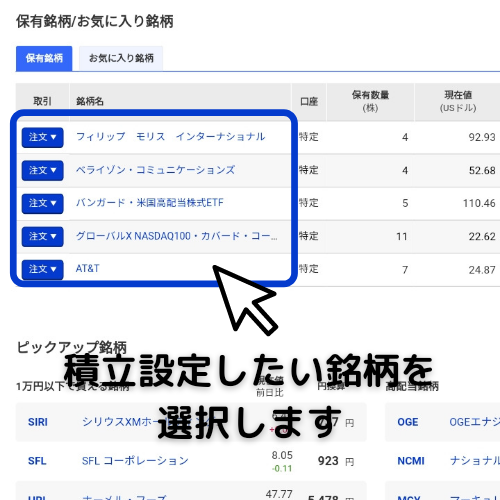Viewport: 500px width, 500px height.
Task: Click the 保有数量 (株) column header
Action: click(370, 101)
